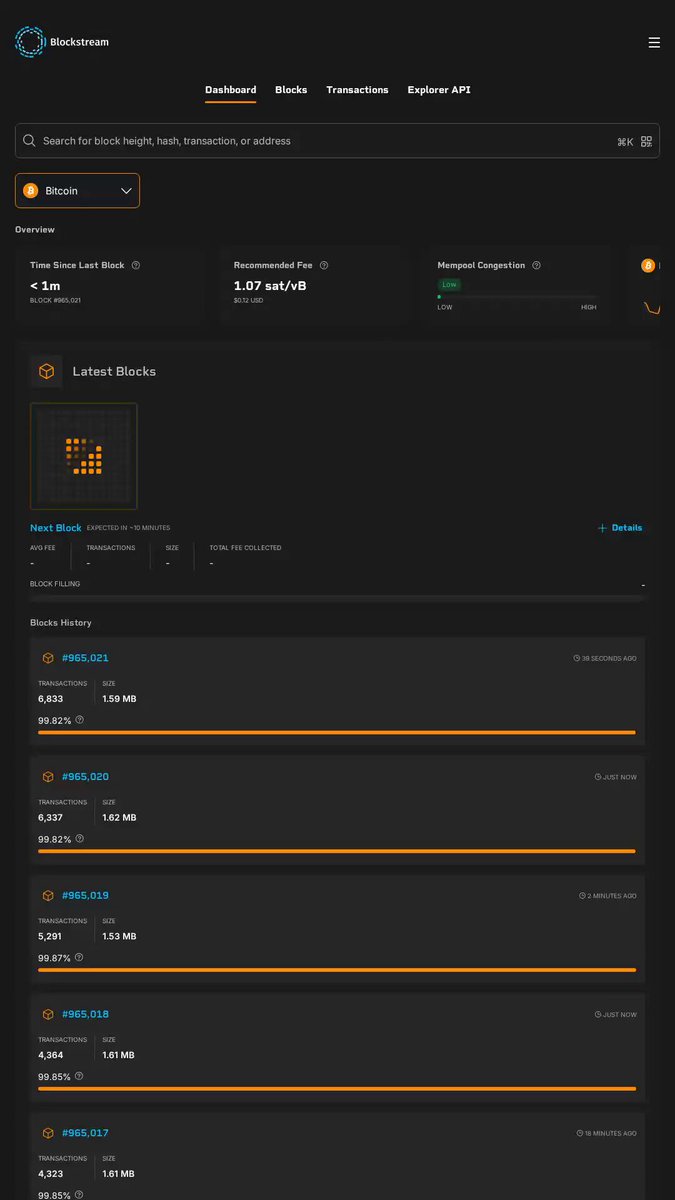Click the cube icon for block #965,021
This screenshot has width=675, height=1200.
(48, 658)
